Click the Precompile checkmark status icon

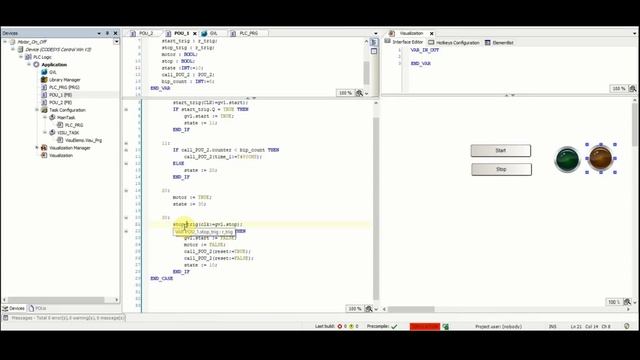pyautogui.click(x=394, y=327)
